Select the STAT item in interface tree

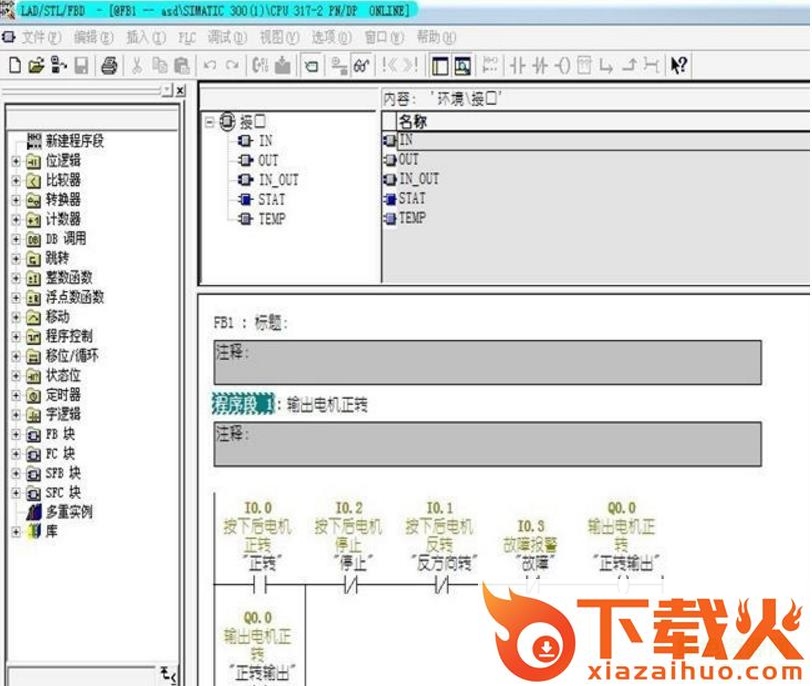tap(271, 199)
